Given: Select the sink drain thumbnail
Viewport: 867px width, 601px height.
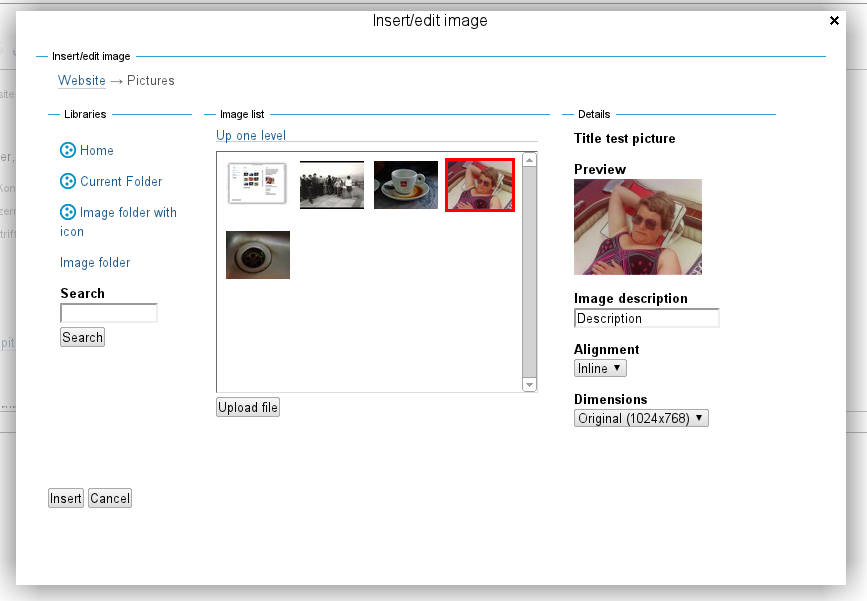Looking at the screenshot, I should click(x=258, y=255).
